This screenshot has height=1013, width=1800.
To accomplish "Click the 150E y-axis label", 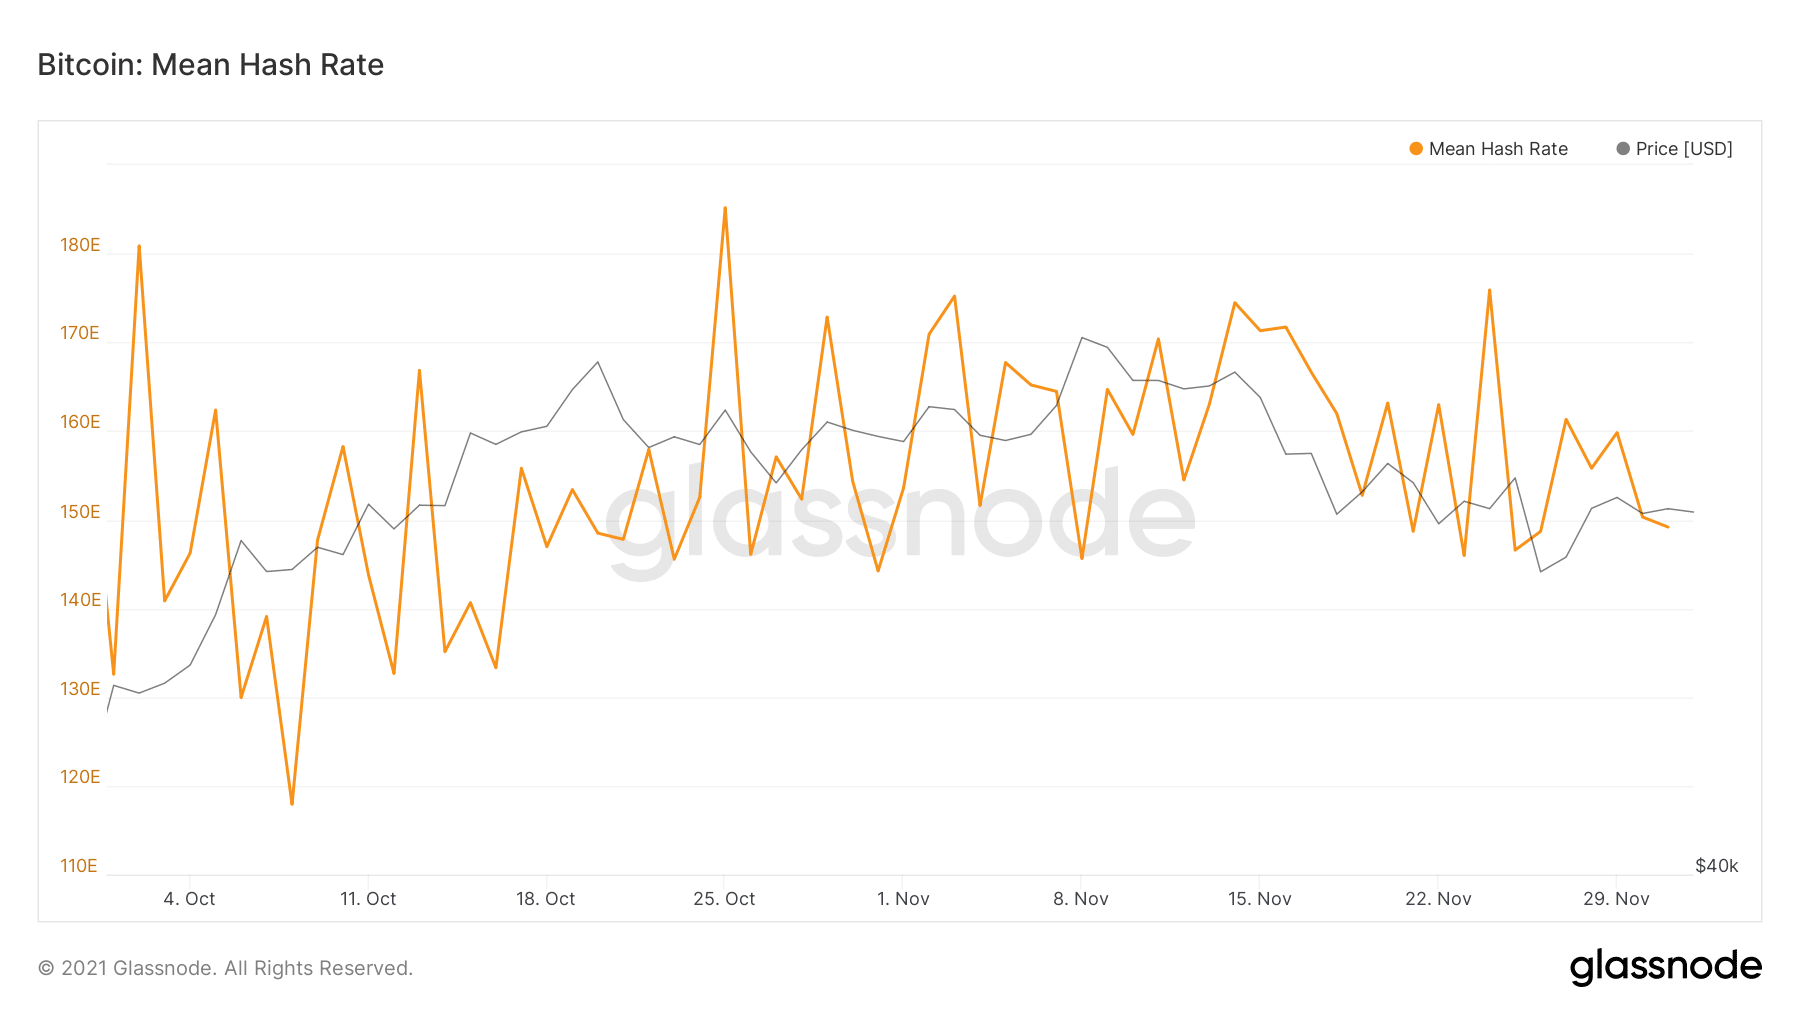I will click(x=80, y=512).
